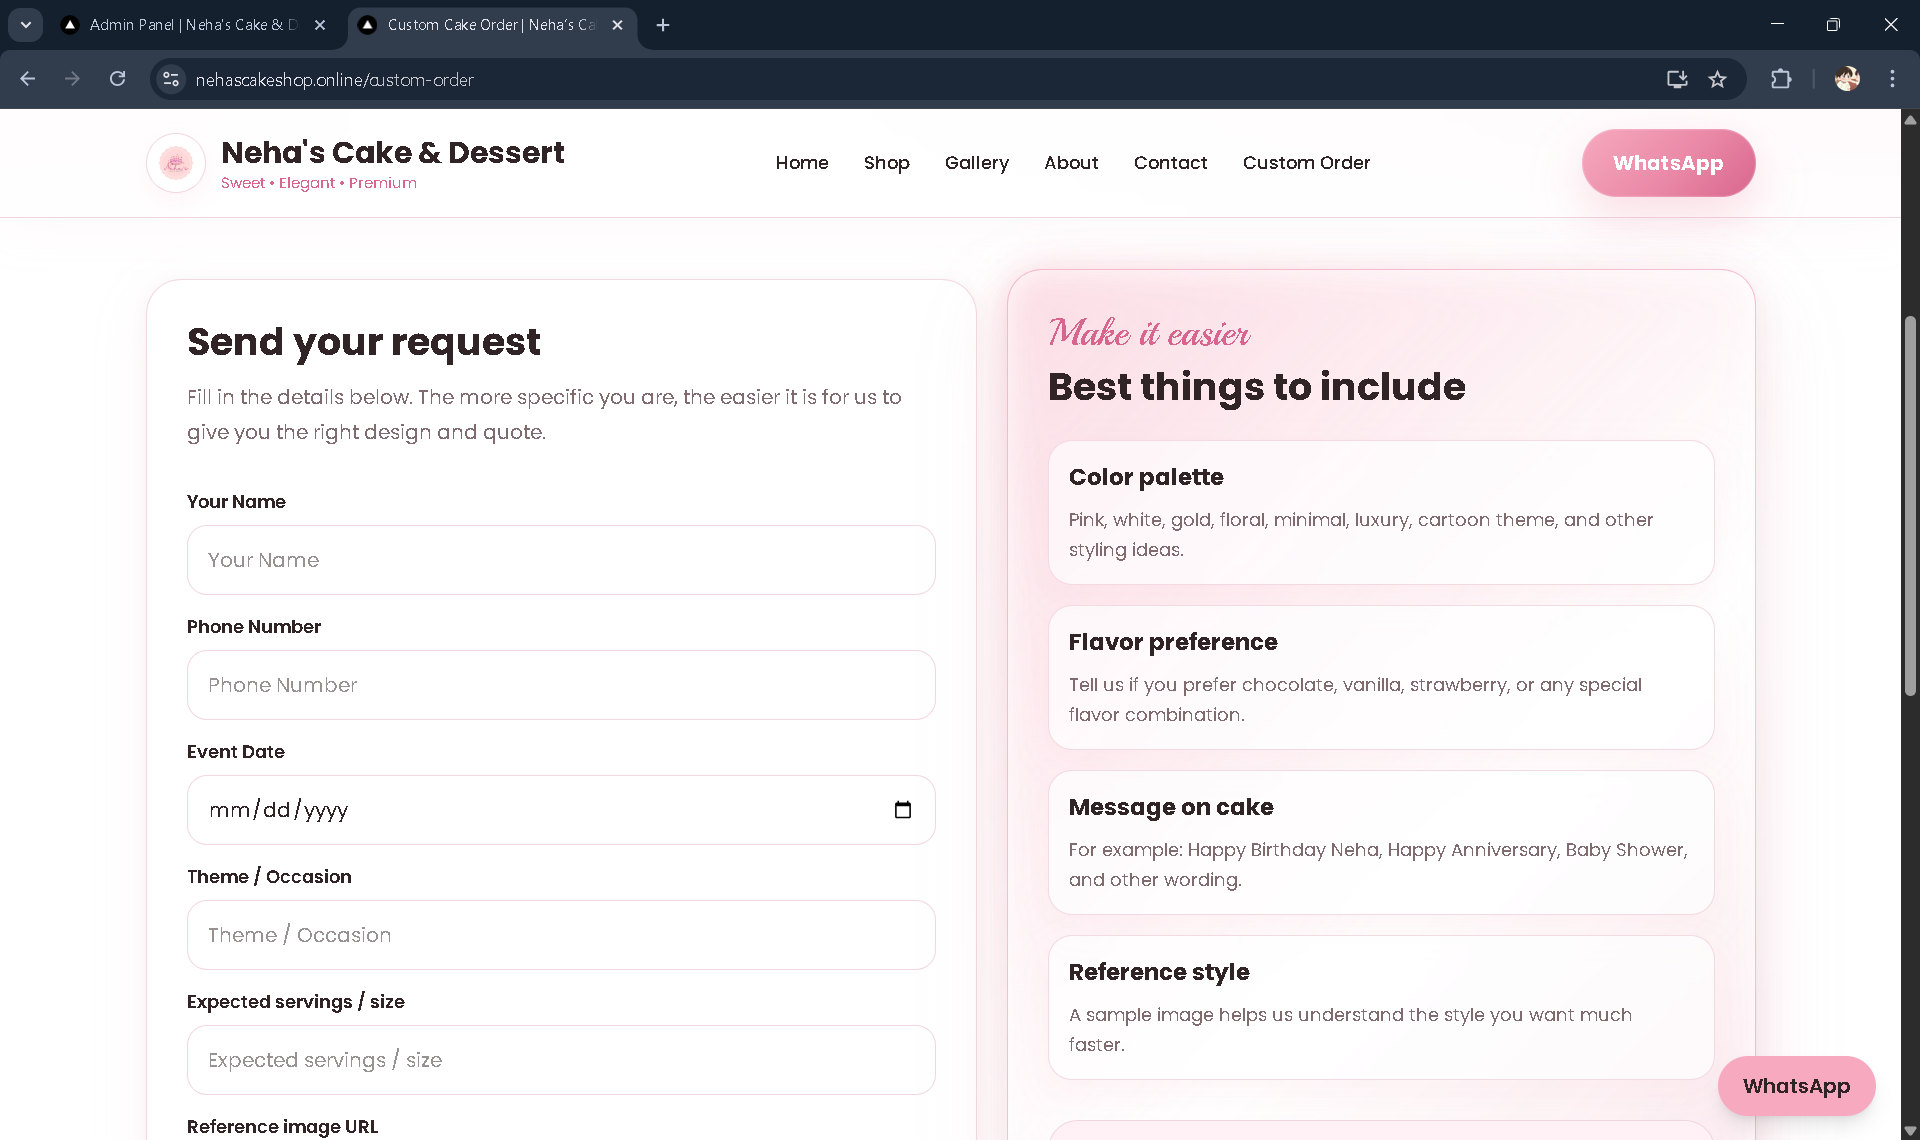The image size is (1920, 1140).
Task: Open the browser extensions puzzle icon
Action: tap(1781, 79)
